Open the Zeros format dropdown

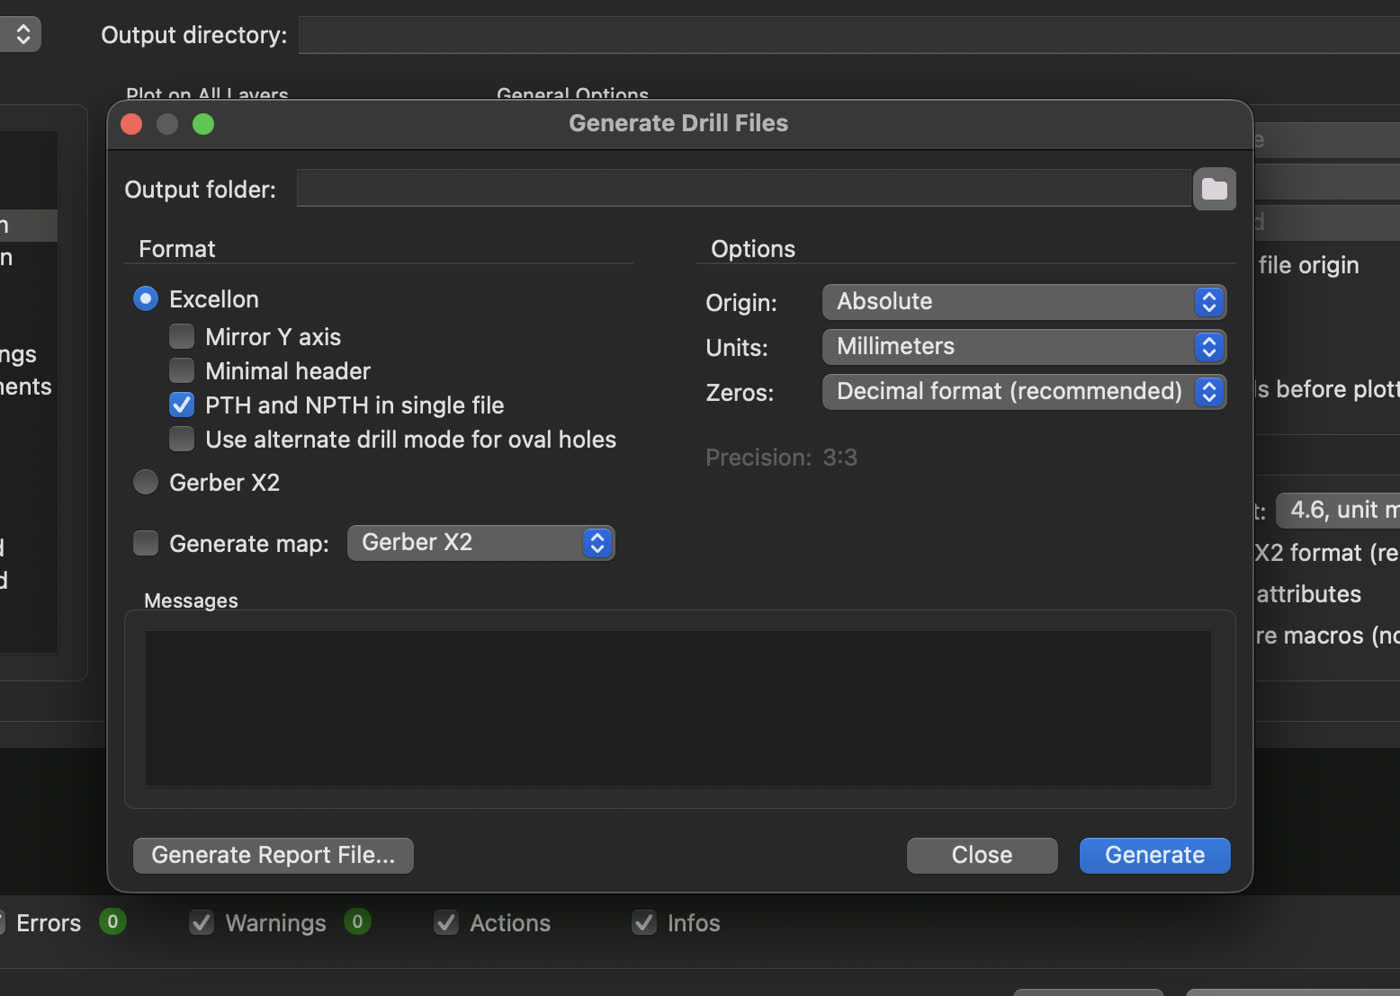coord(1022,391)
